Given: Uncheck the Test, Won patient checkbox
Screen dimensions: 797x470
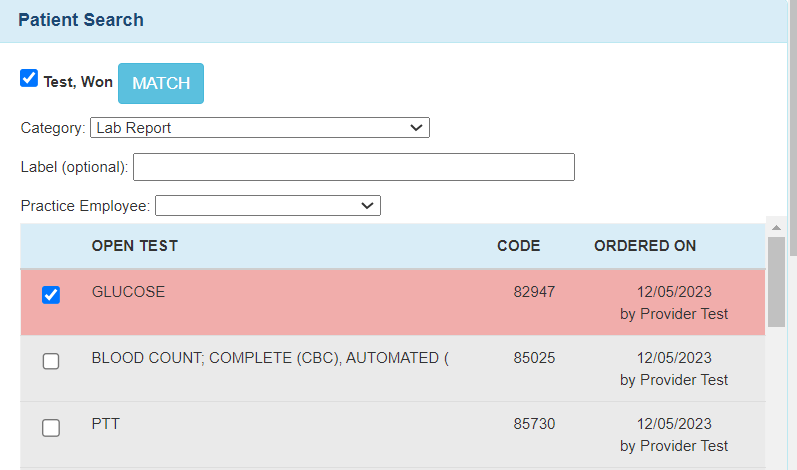Looking at the screenshot, I should [x=29, y=78].
